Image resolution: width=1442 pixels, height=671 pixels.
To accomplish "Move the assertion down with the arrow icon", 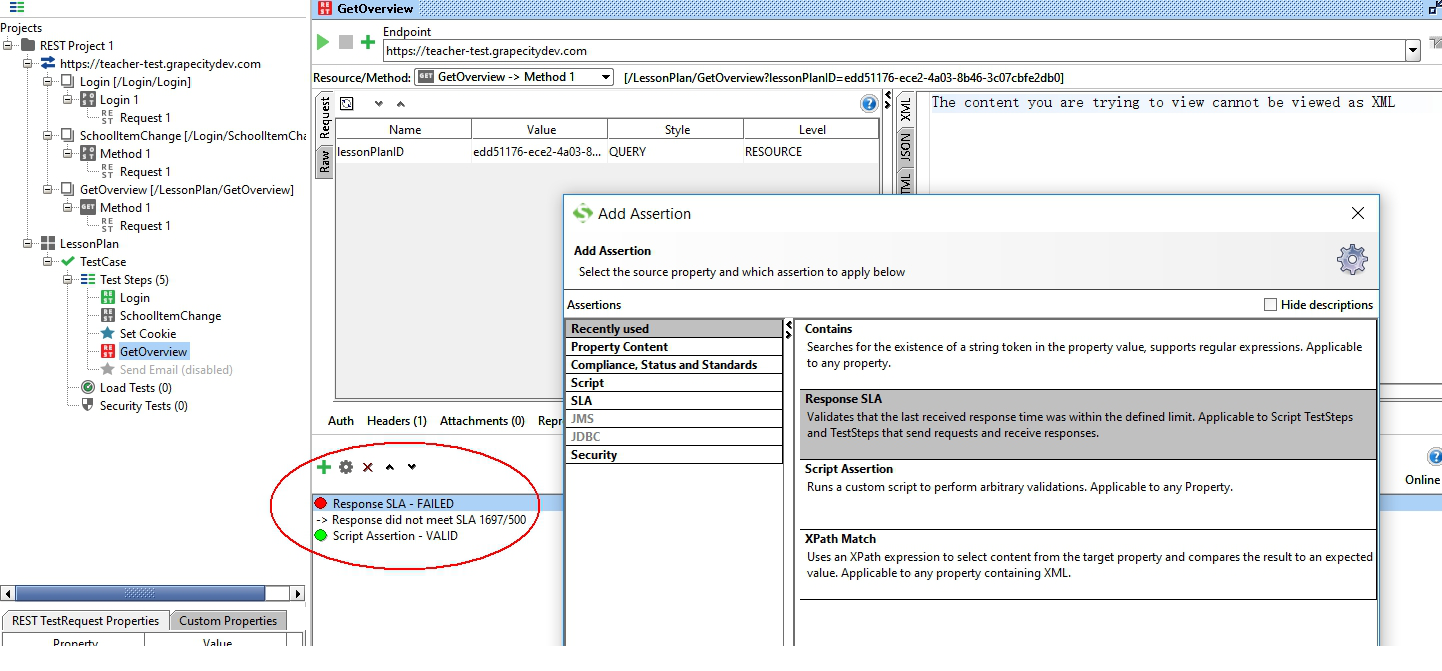I will click(412, 467).
